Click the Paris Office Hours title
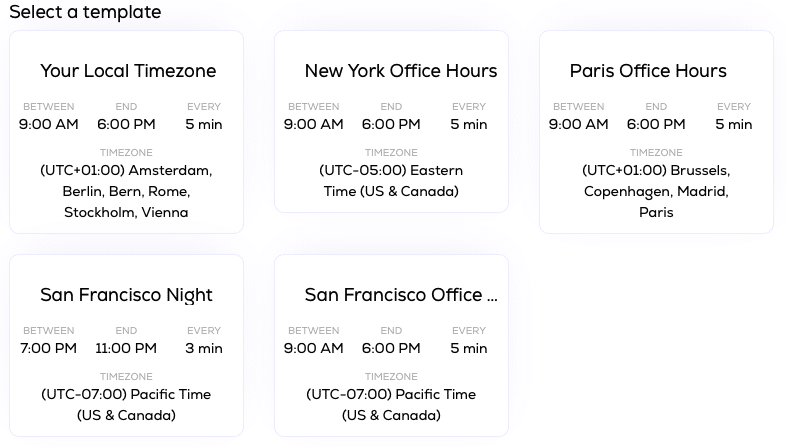 pos(648,71)
